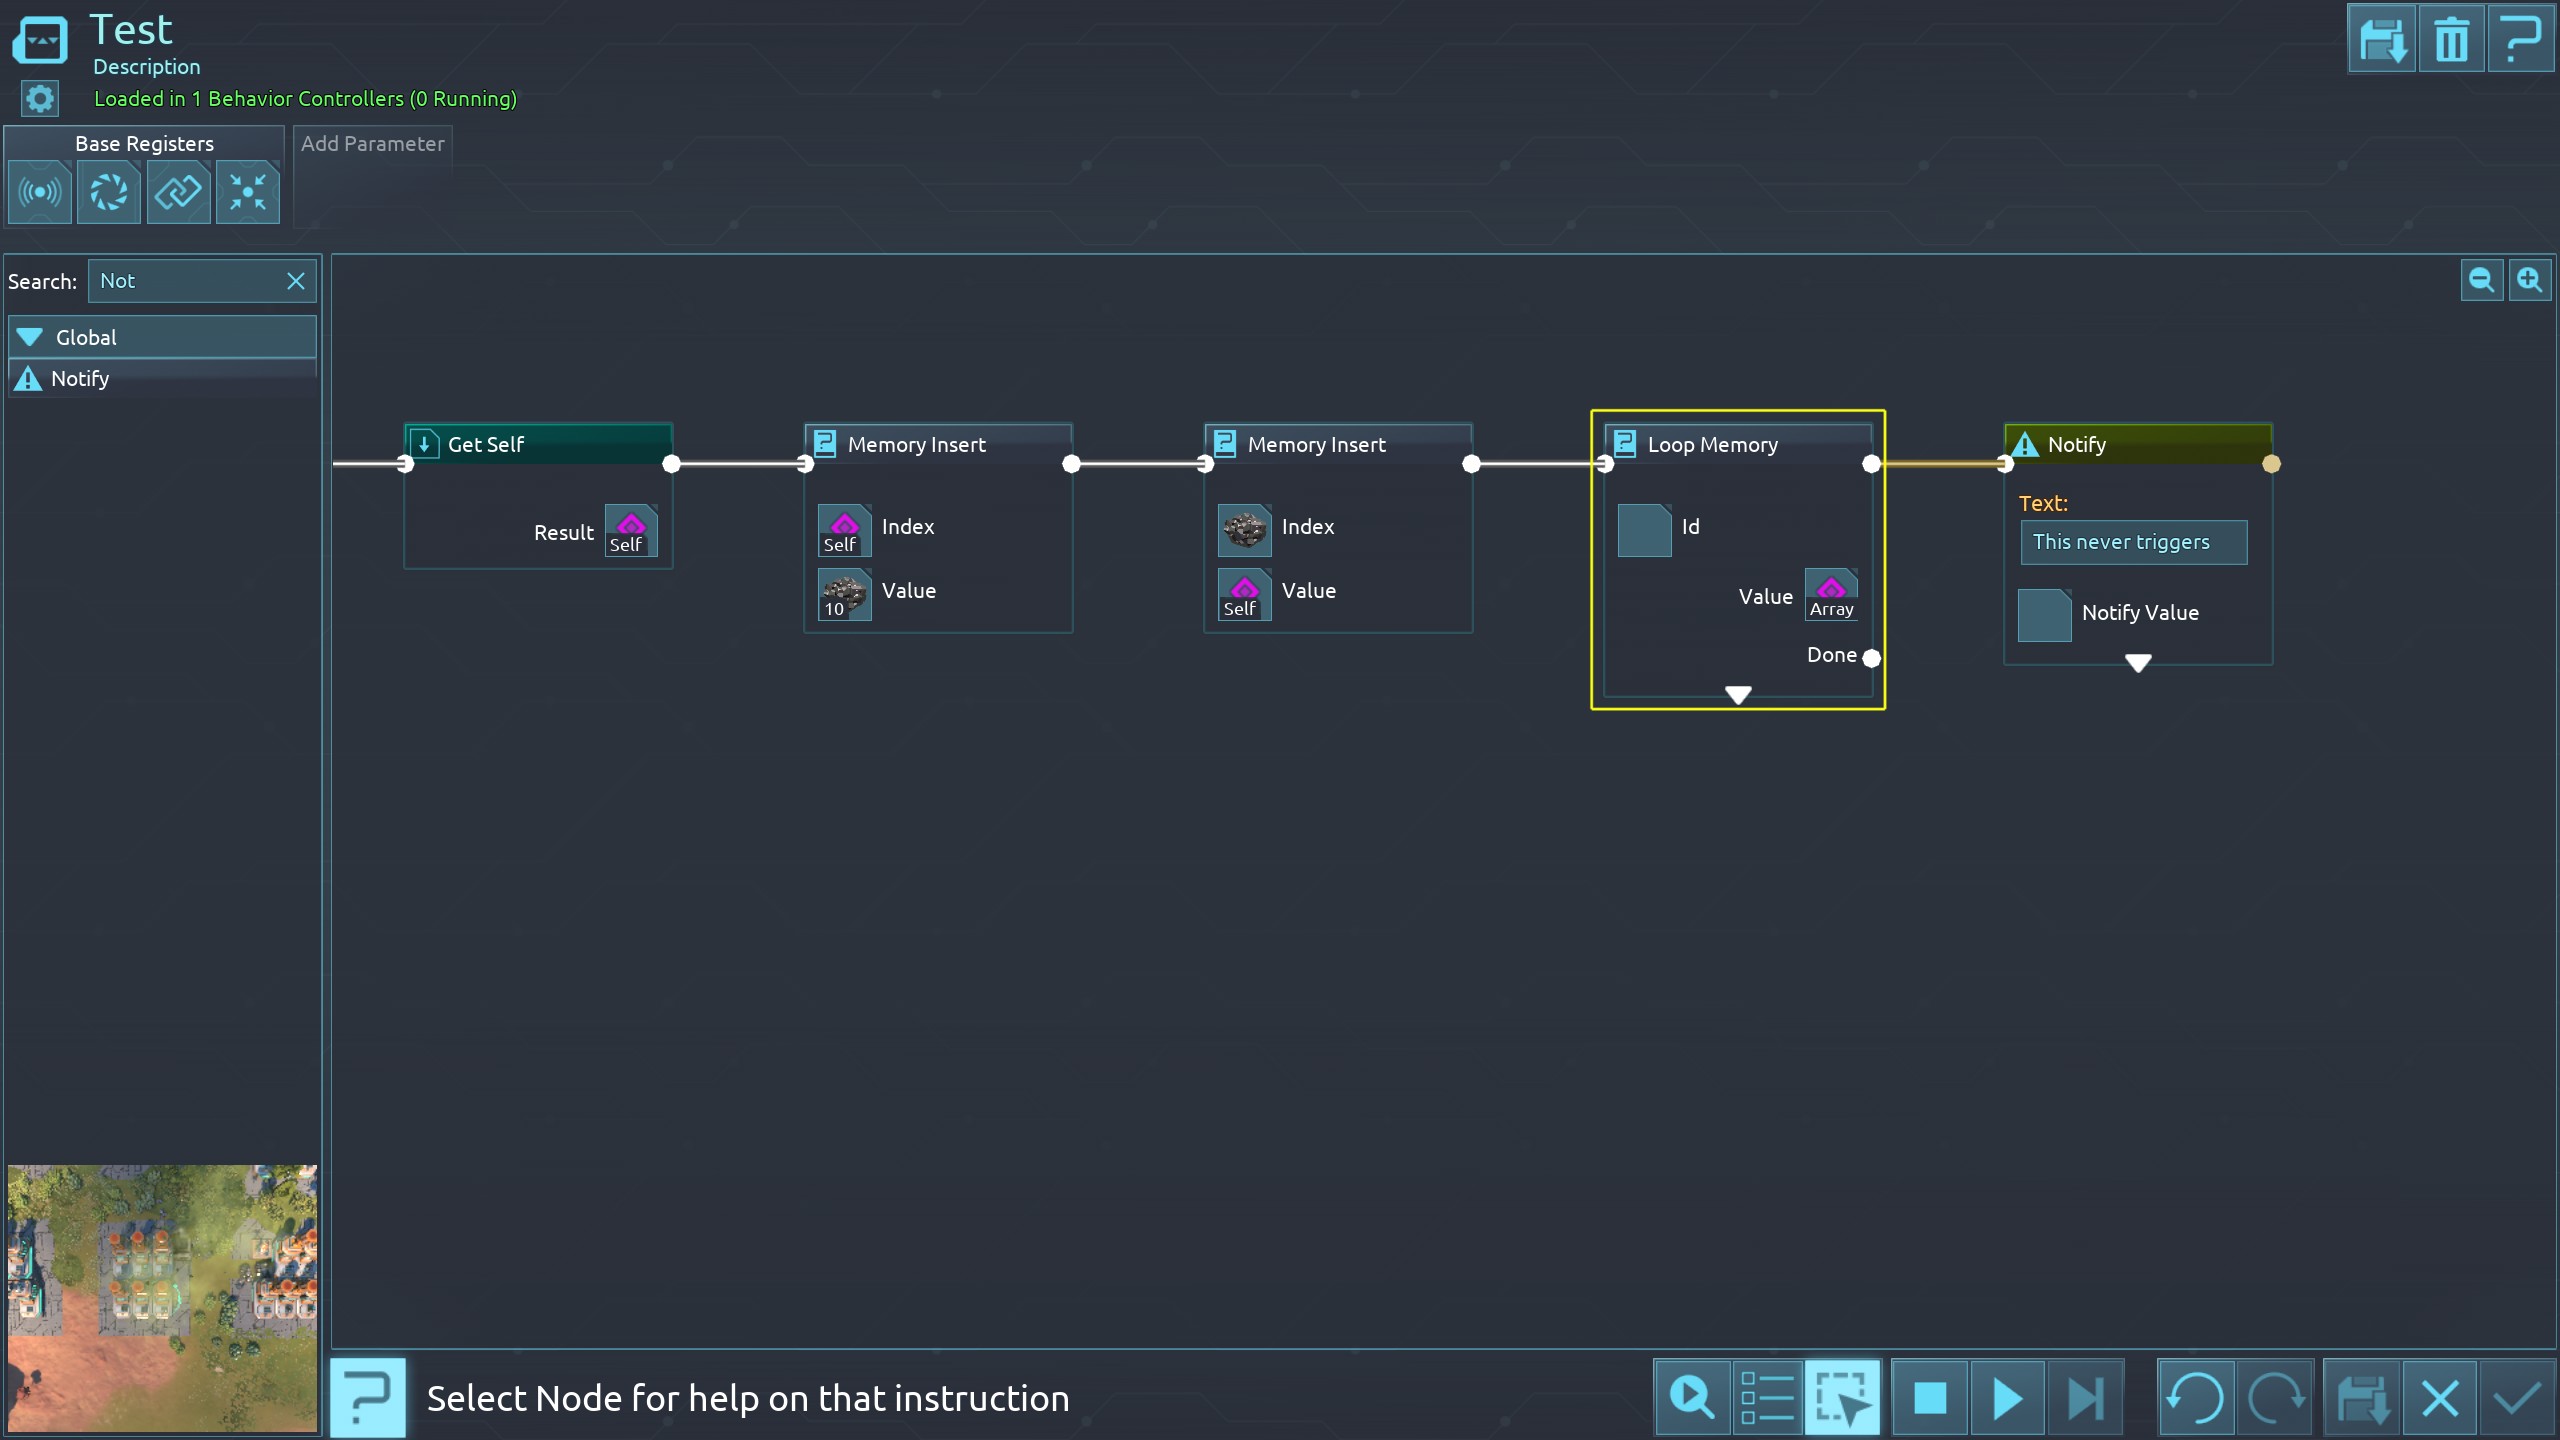
Task: Zoom in the node canvas
Action: (x=2529, y=280)
